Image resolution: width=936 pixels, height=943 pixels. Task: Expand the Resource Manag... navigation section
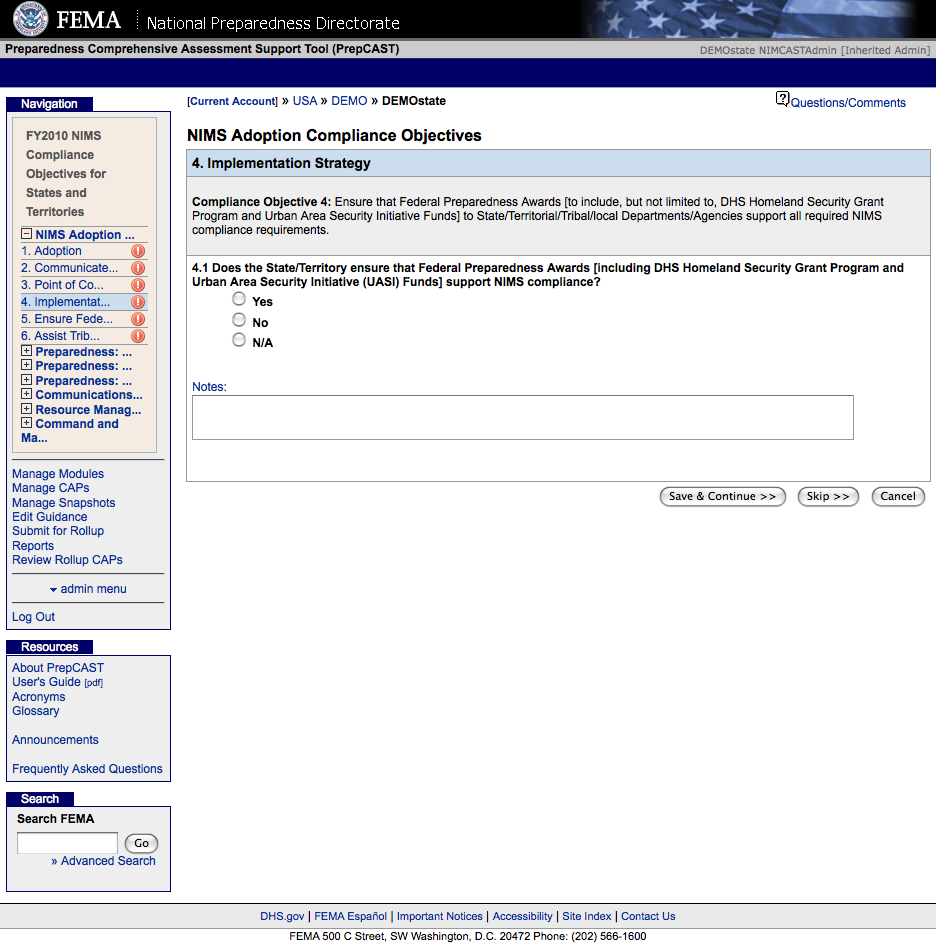(x=27, y=409)
